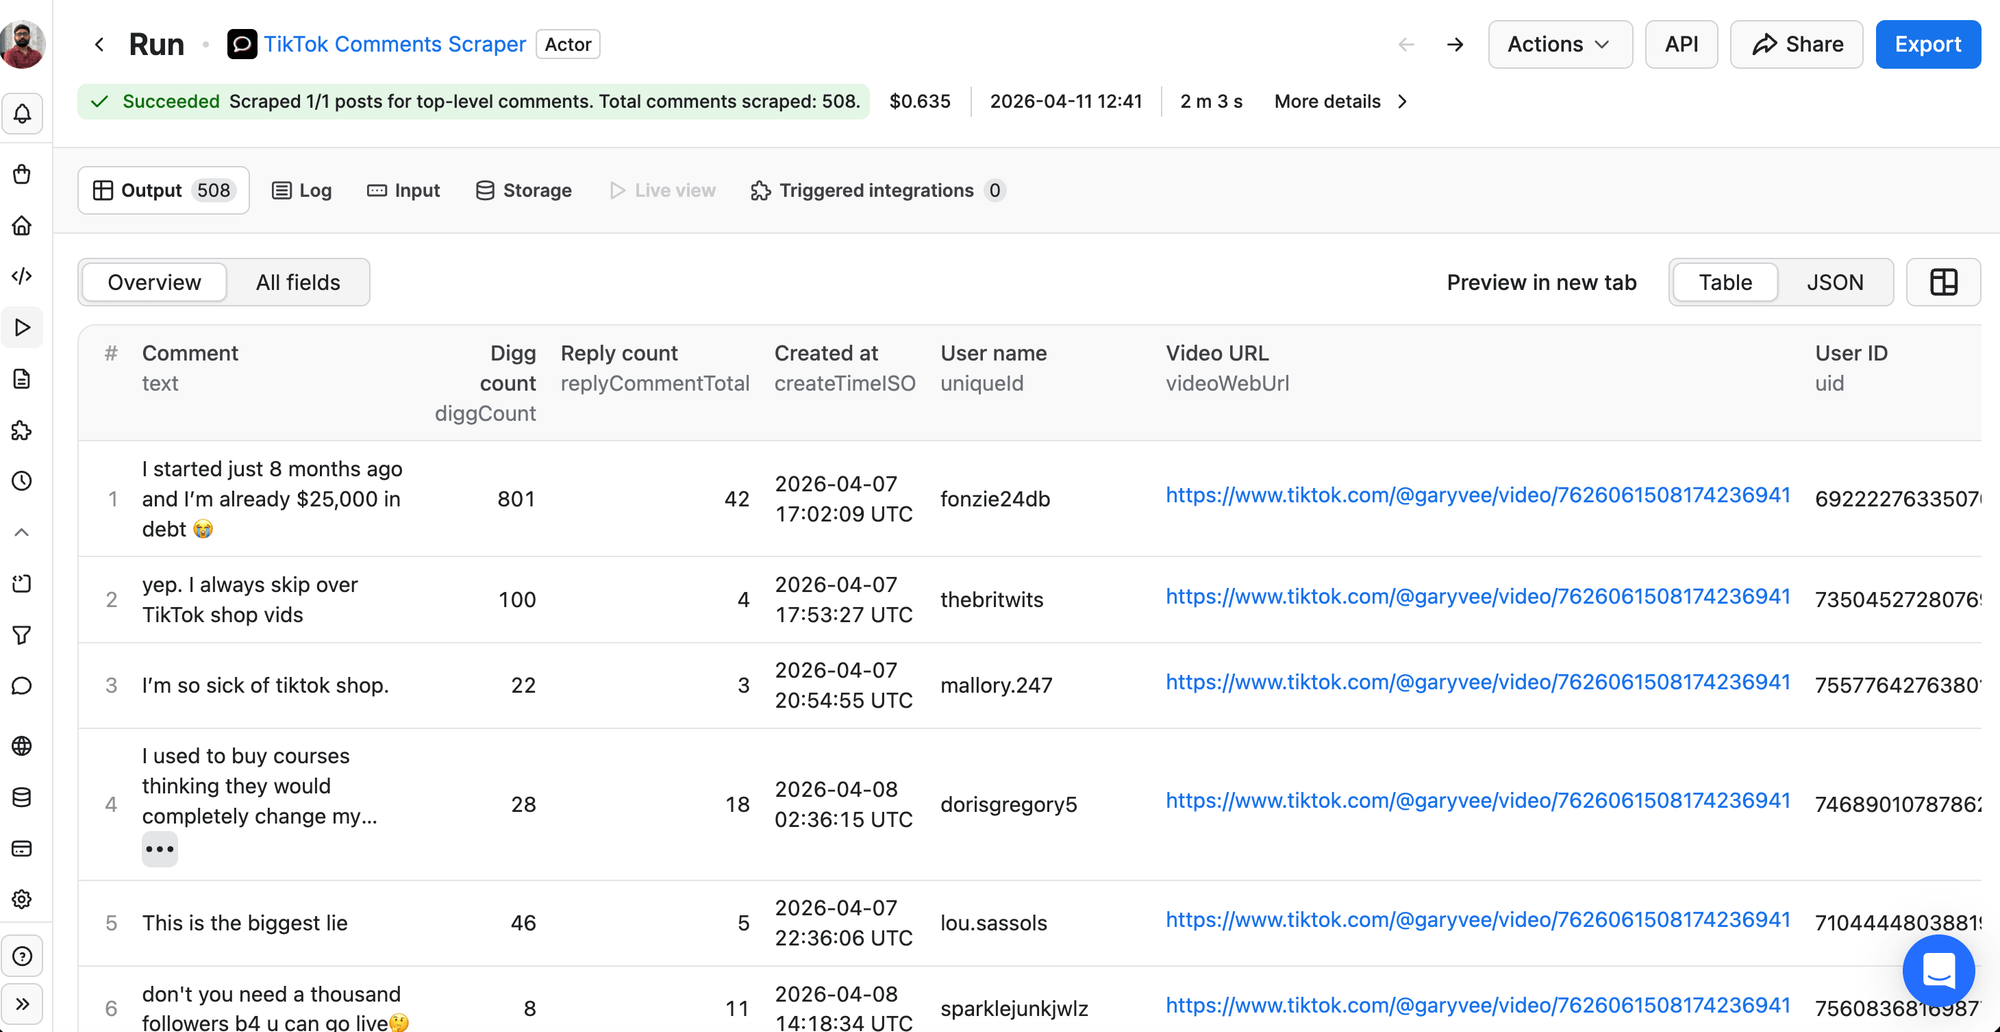Select the Runs play icon in sidebar
The height and width of the screenshot is (1032, 2000).
pyautogui.click(x=22, y=327)
